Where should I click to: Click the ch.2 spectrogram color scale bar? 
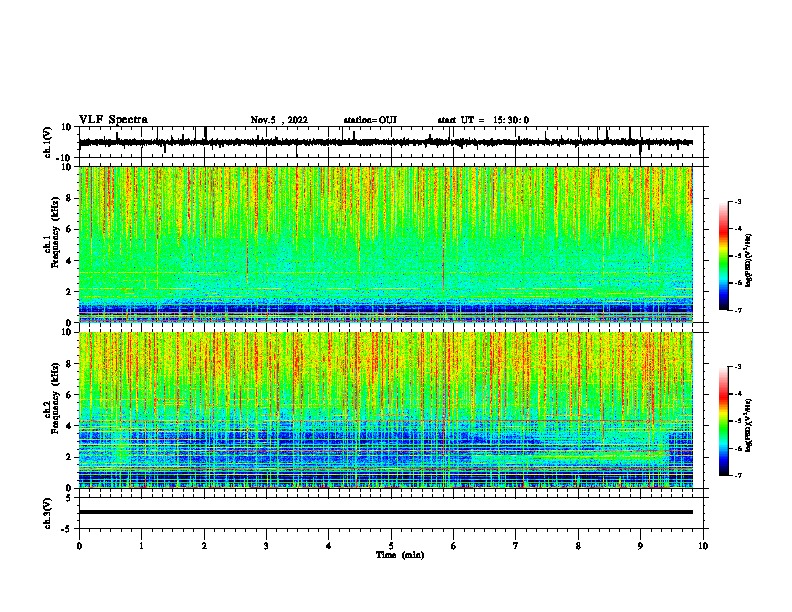pyautogui.click(x=724, y=421)
